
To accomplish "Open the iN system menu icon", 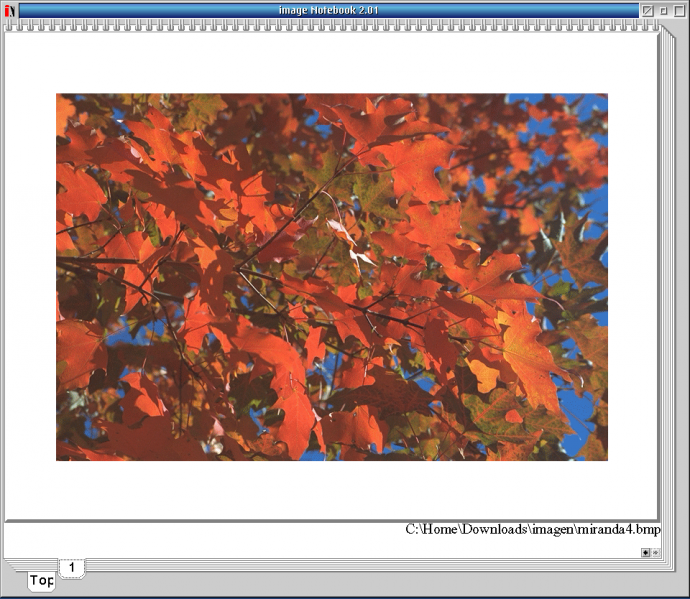I will (10, 11).
